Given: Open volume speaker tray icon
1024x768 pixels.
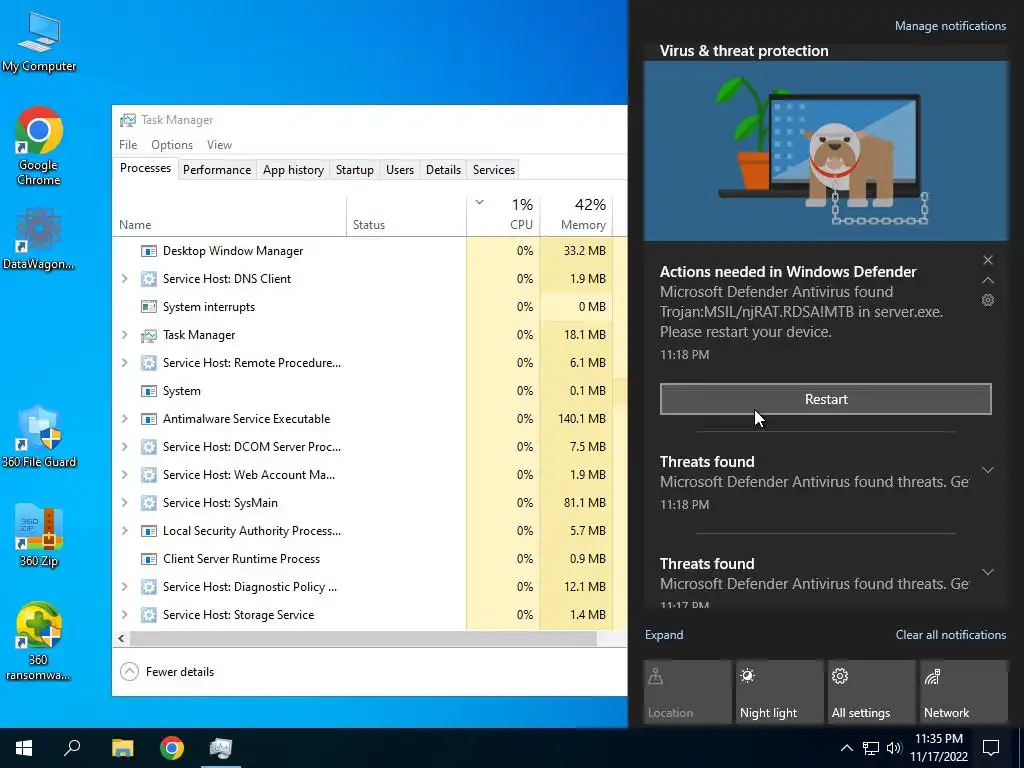Looking at the screenshot, I should 894,748.
